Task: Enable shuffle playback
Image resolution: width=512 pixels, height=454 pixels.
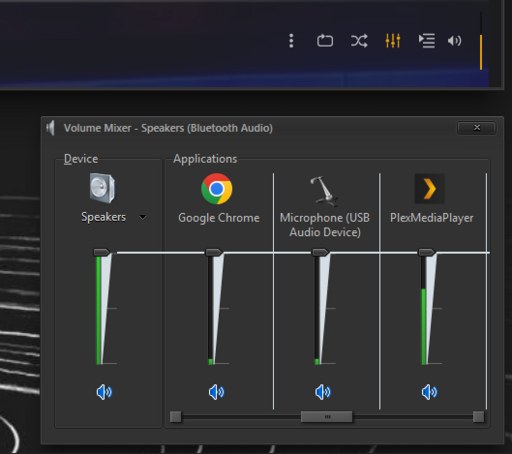Action: tap(359, 41)
